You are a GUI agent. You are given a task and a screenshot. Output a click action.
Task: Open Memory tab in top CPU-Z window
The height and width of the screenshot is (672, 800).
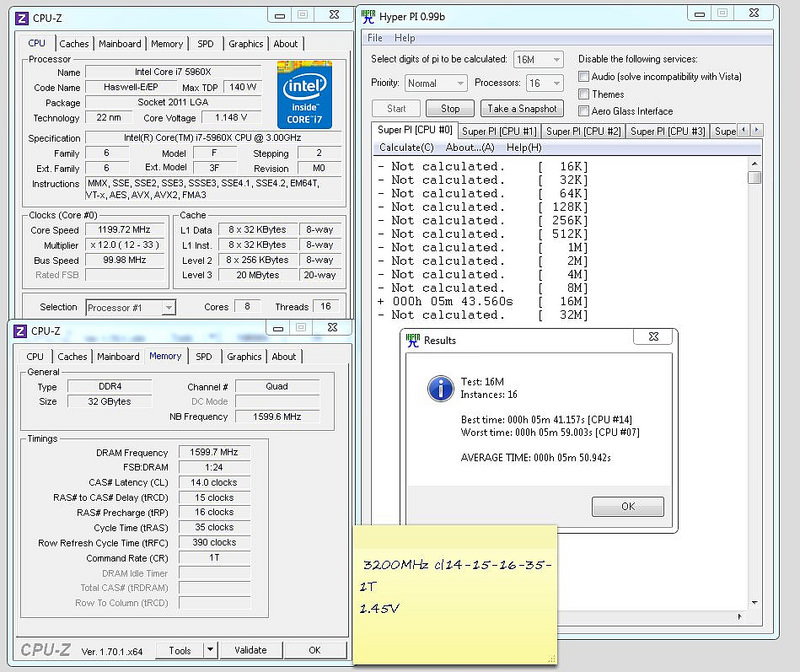click(167, 44)
